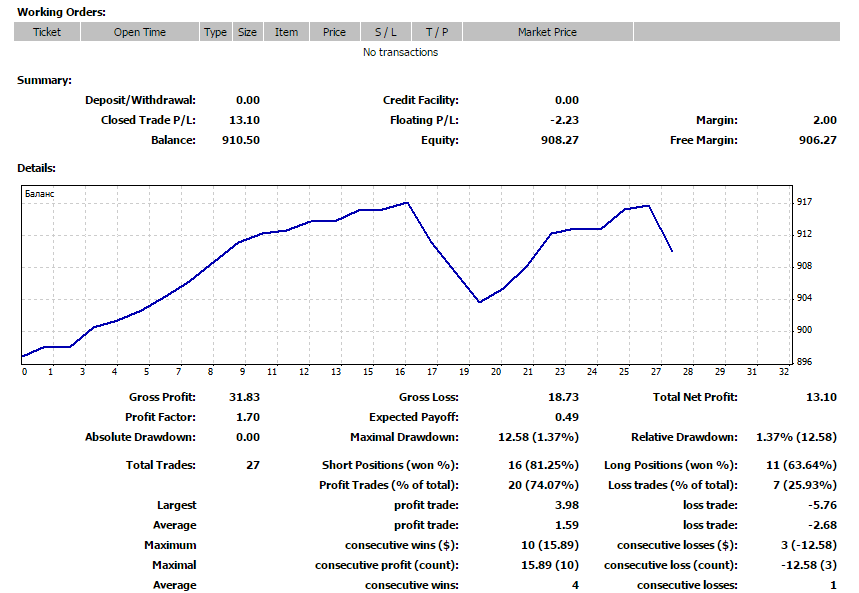The image size is (859, 593).
Task: Click the 917 label on chart axis
Action: pyautogui.click(x=804, y=202)
